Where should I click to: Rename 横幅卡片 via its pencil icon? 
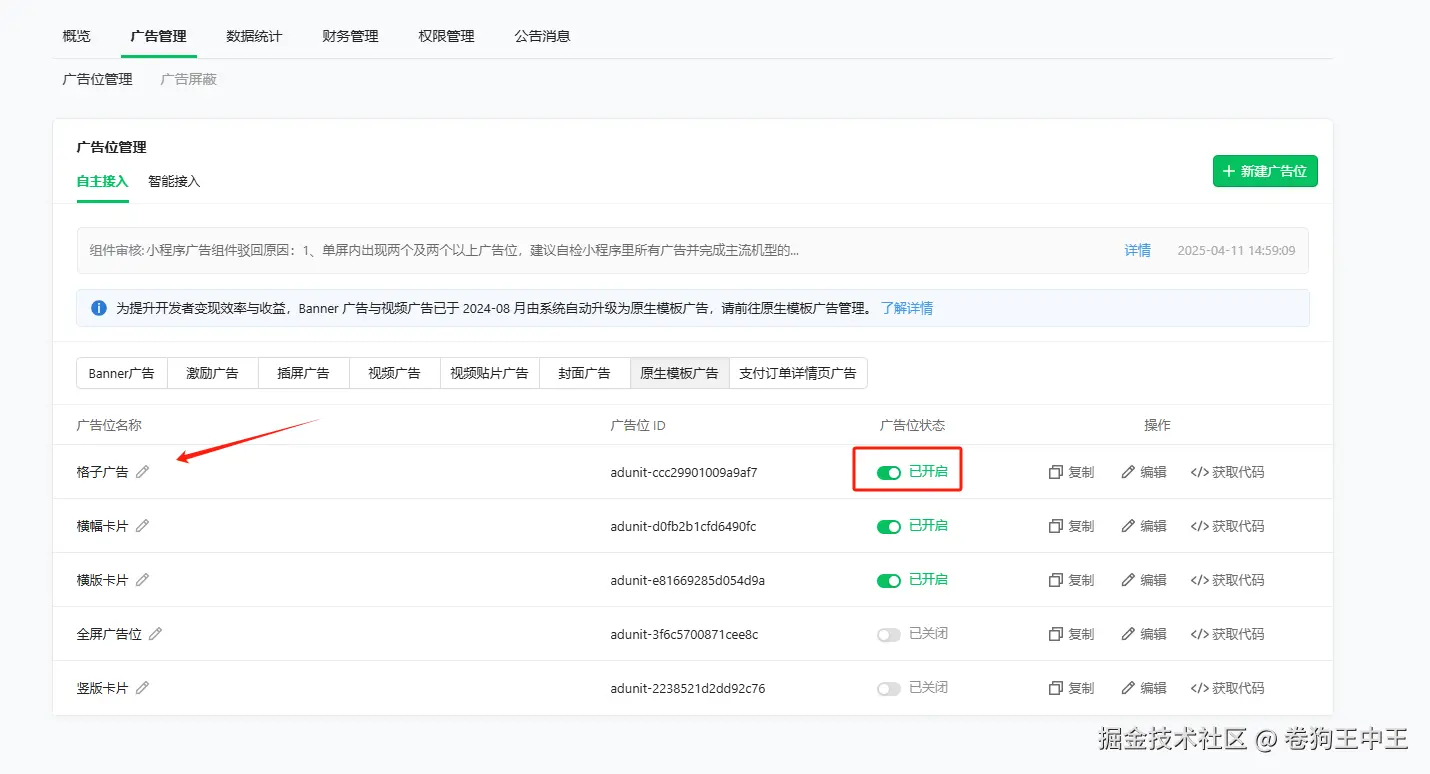click(143, 526)
